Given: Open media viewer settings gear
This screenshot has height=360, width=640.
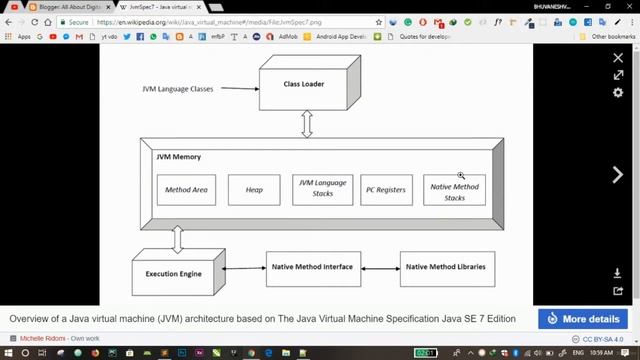Looking at the screenshot, I should point(618,93).
